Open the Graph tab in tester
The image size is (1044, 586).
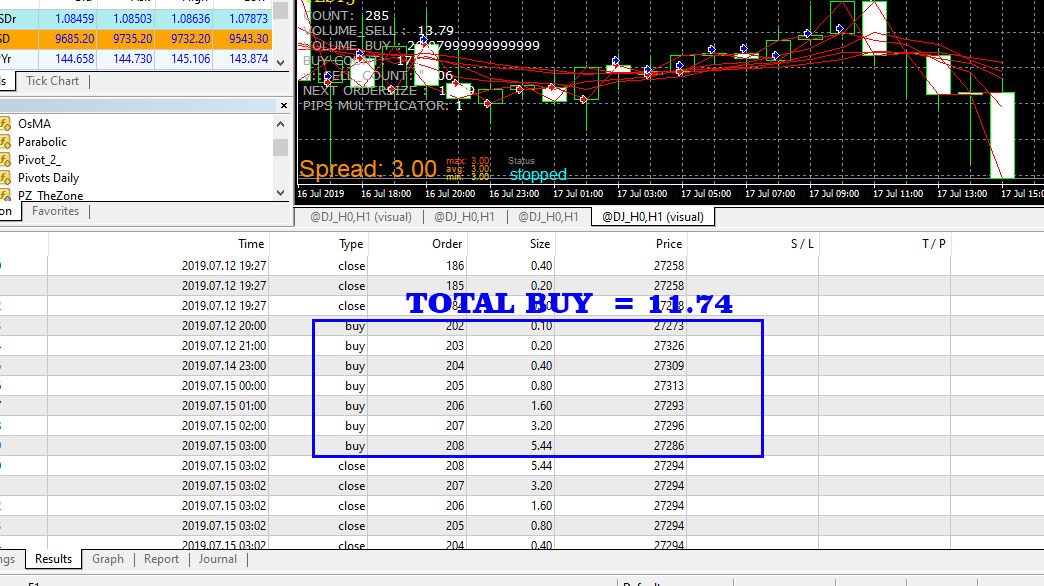point(108,559)
